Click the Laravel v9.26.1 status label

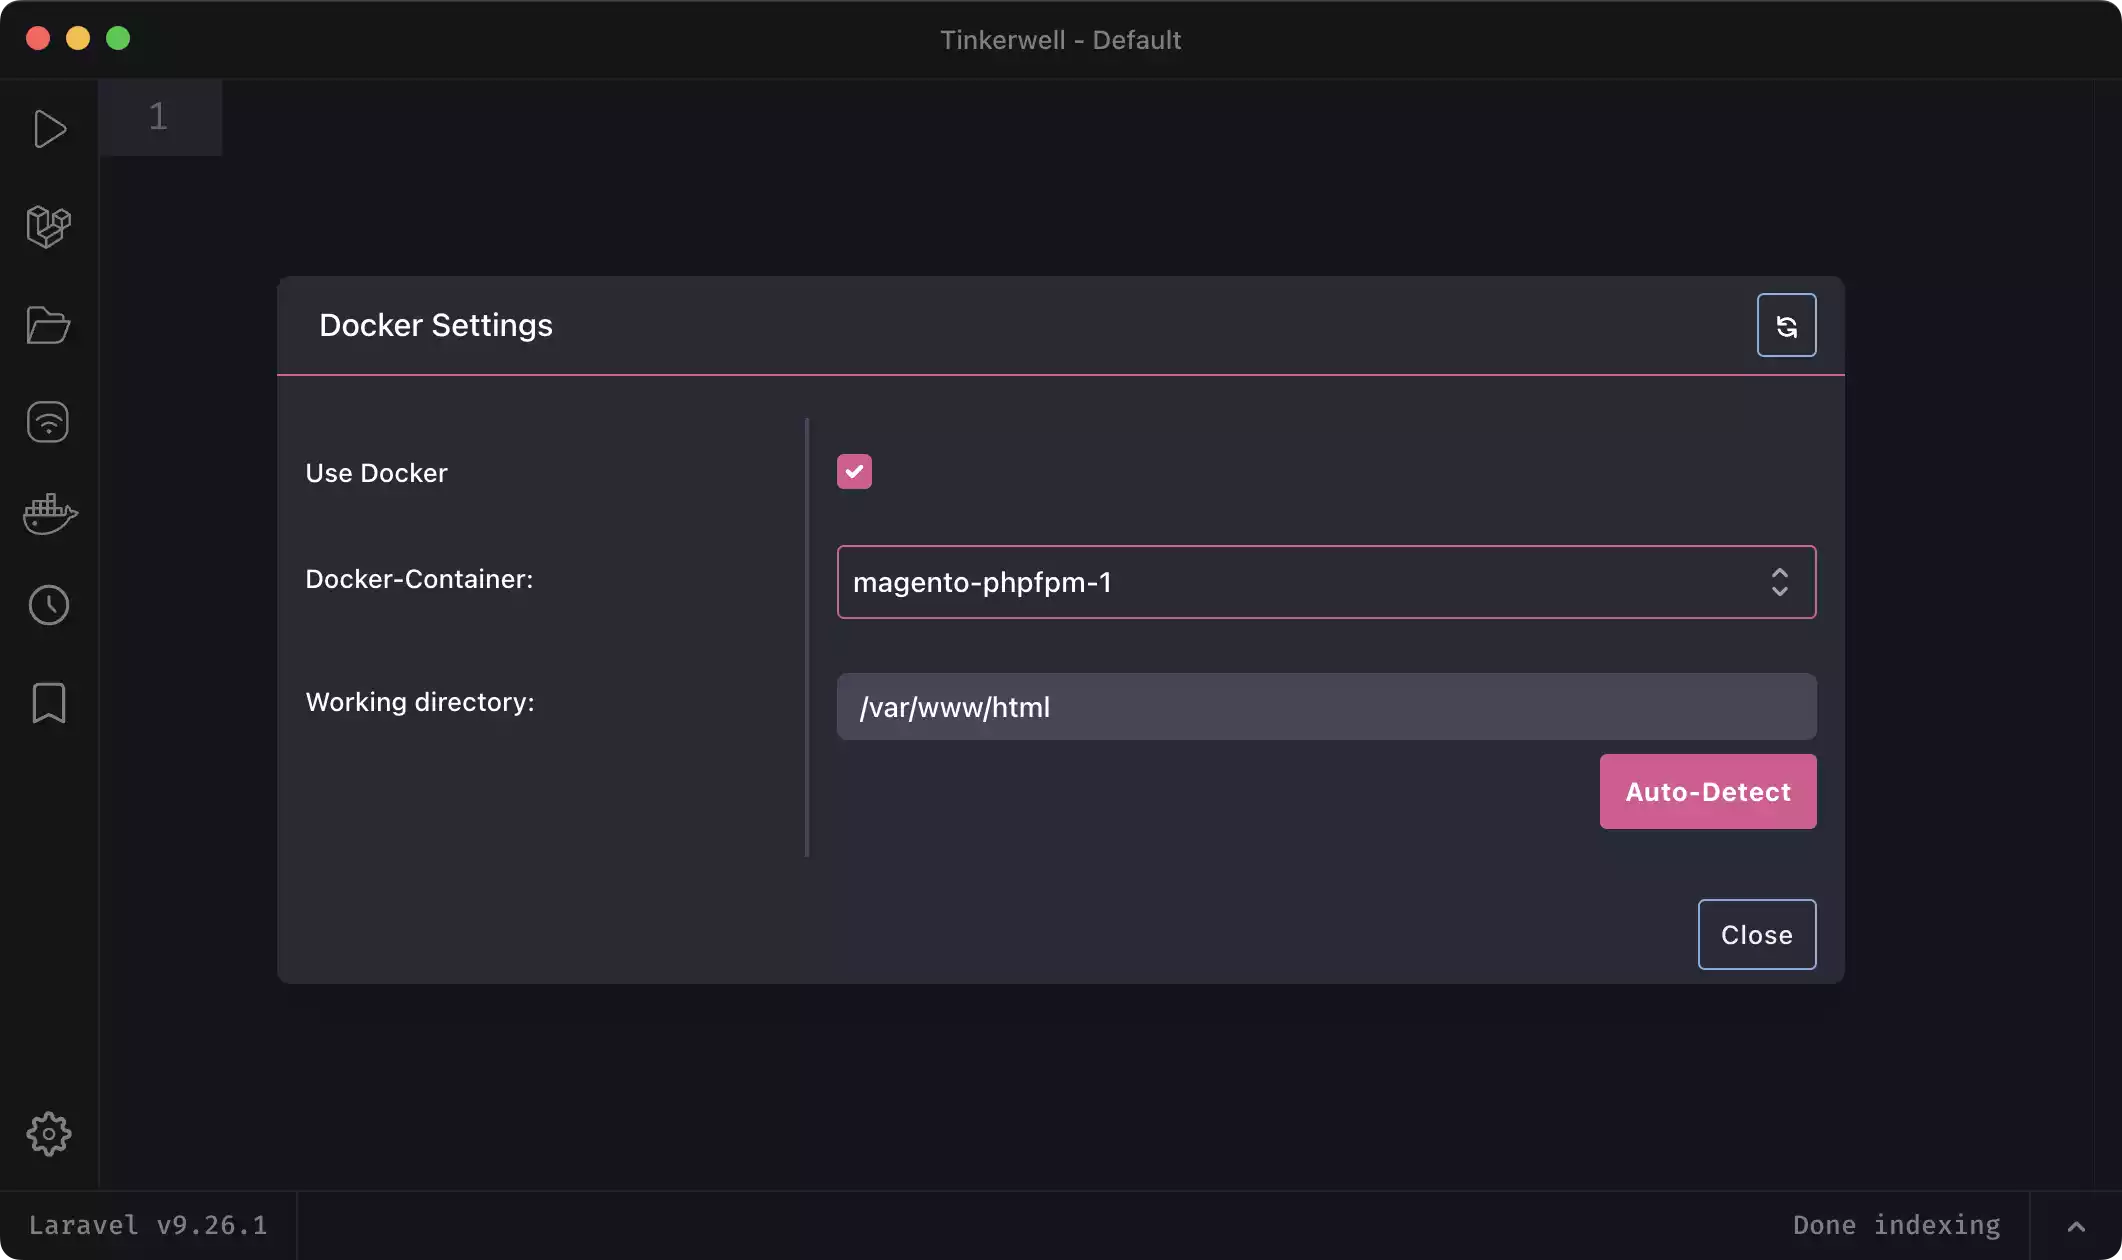pos(148,1226)
